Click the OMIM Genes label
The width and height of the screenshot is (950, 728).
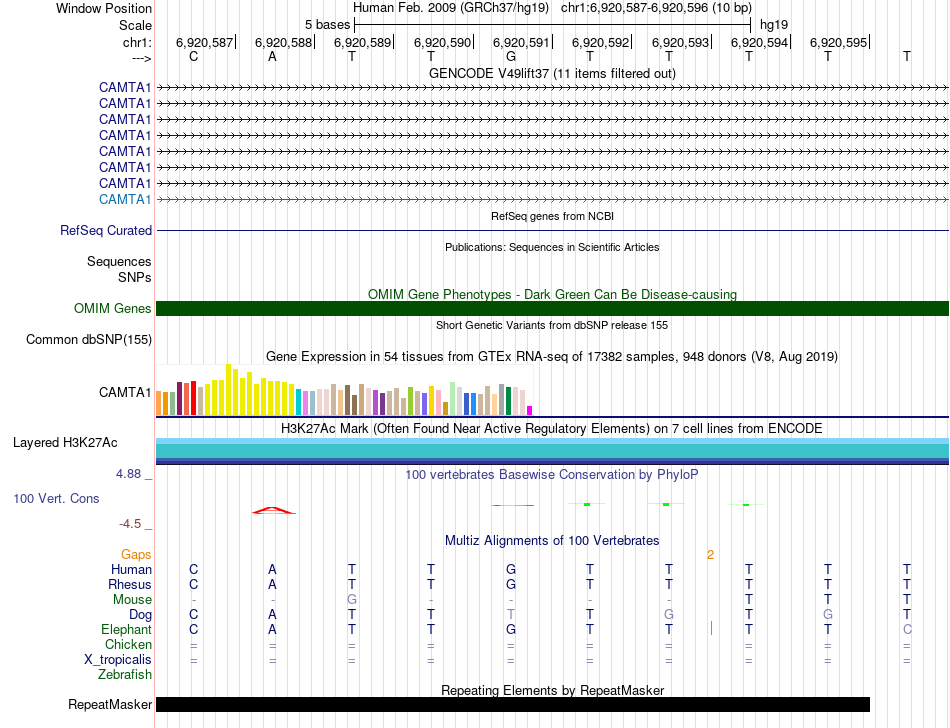point(112,308)
